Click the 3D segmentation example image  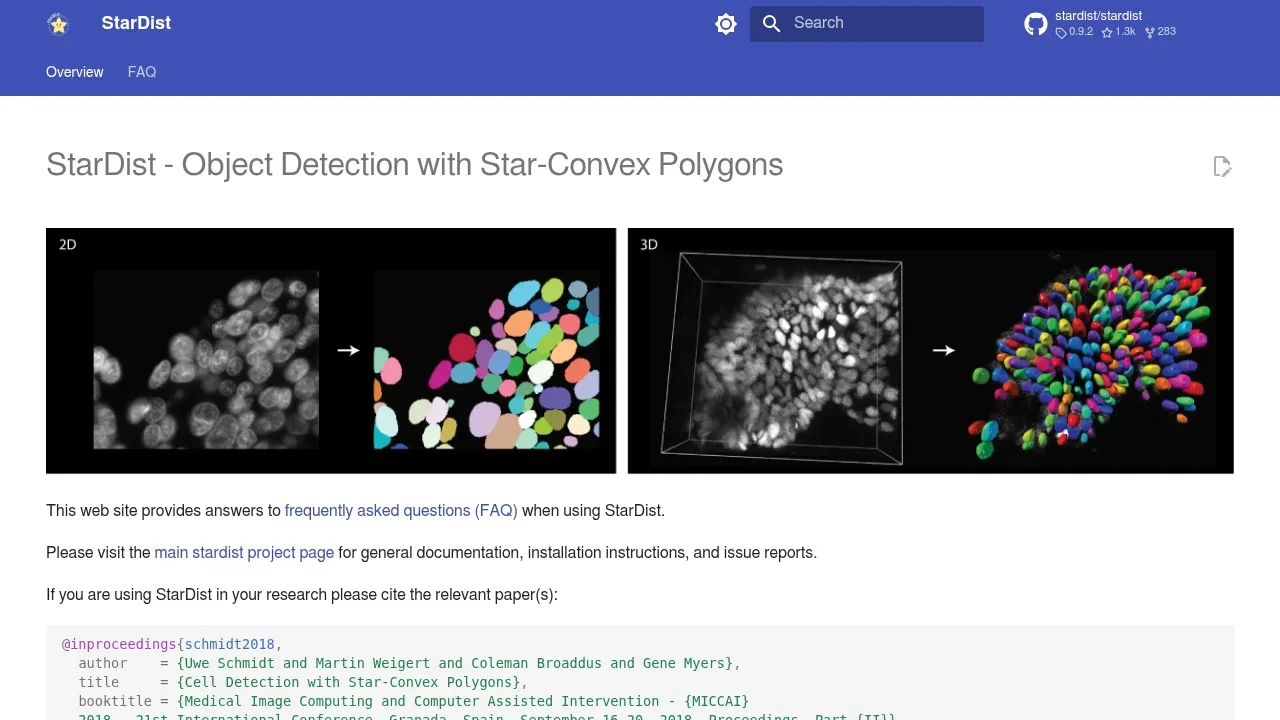[931, 351]
